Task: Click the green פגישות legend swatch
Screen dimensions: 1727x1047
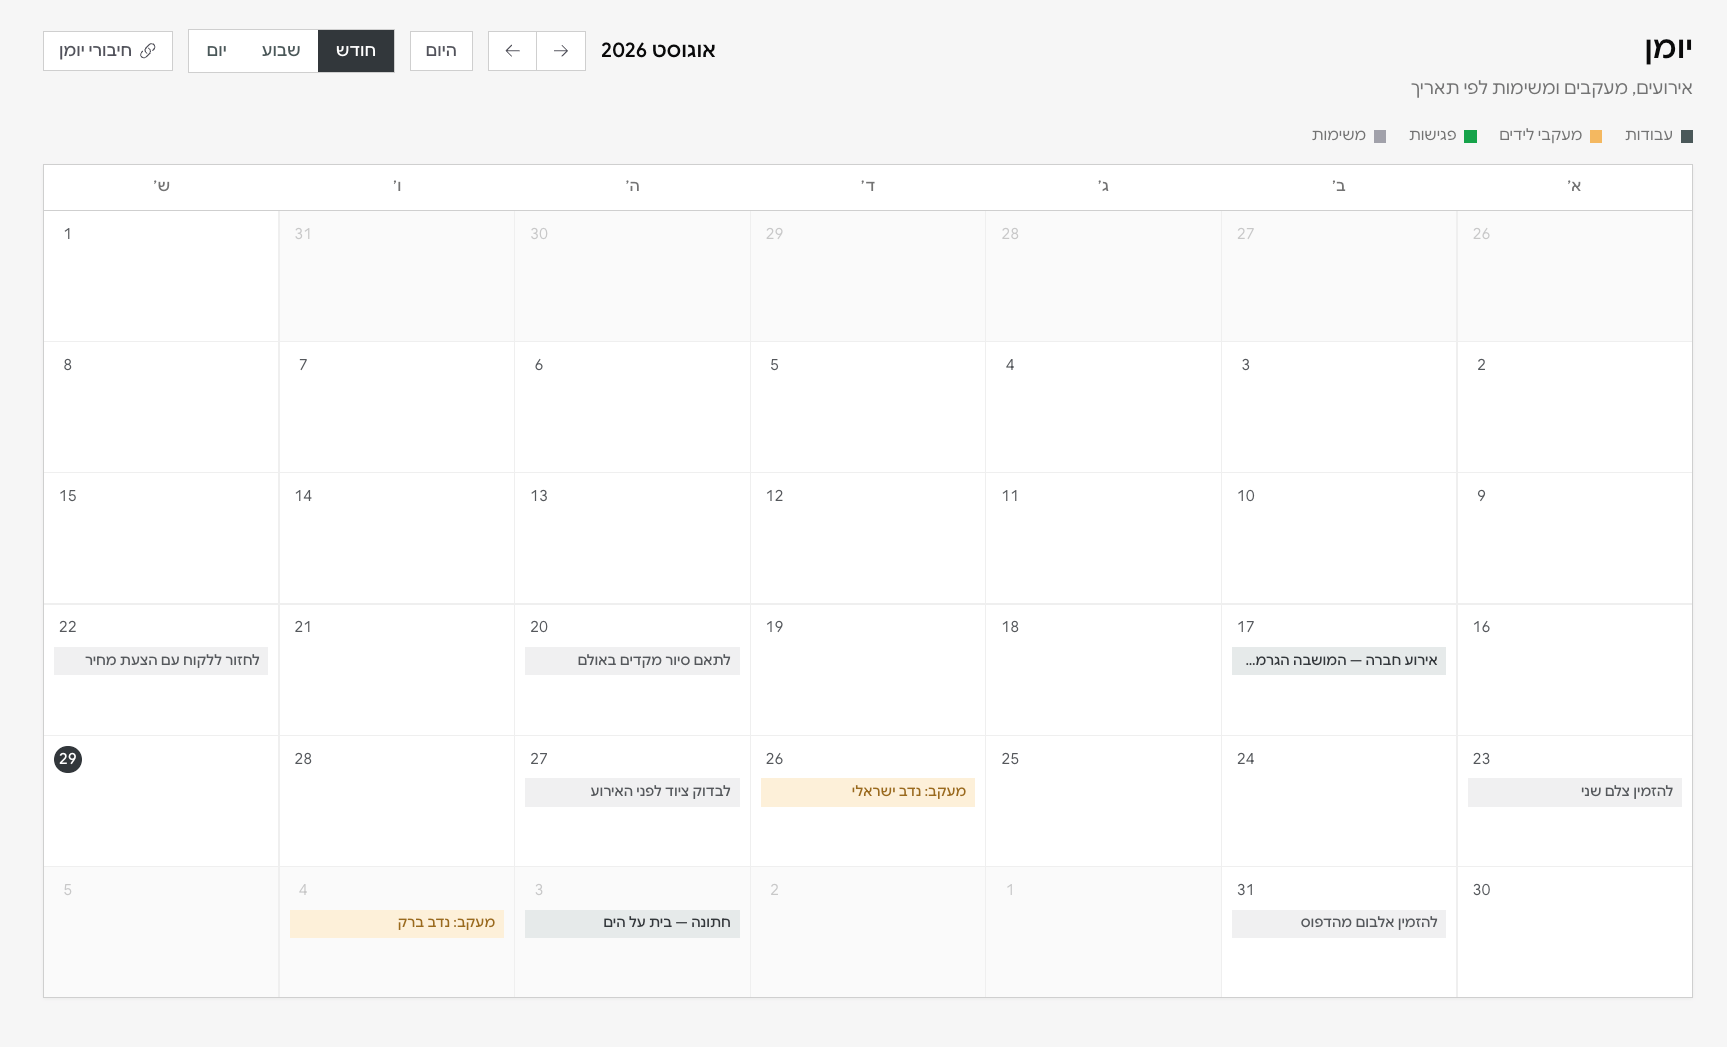Action: 1470,137
